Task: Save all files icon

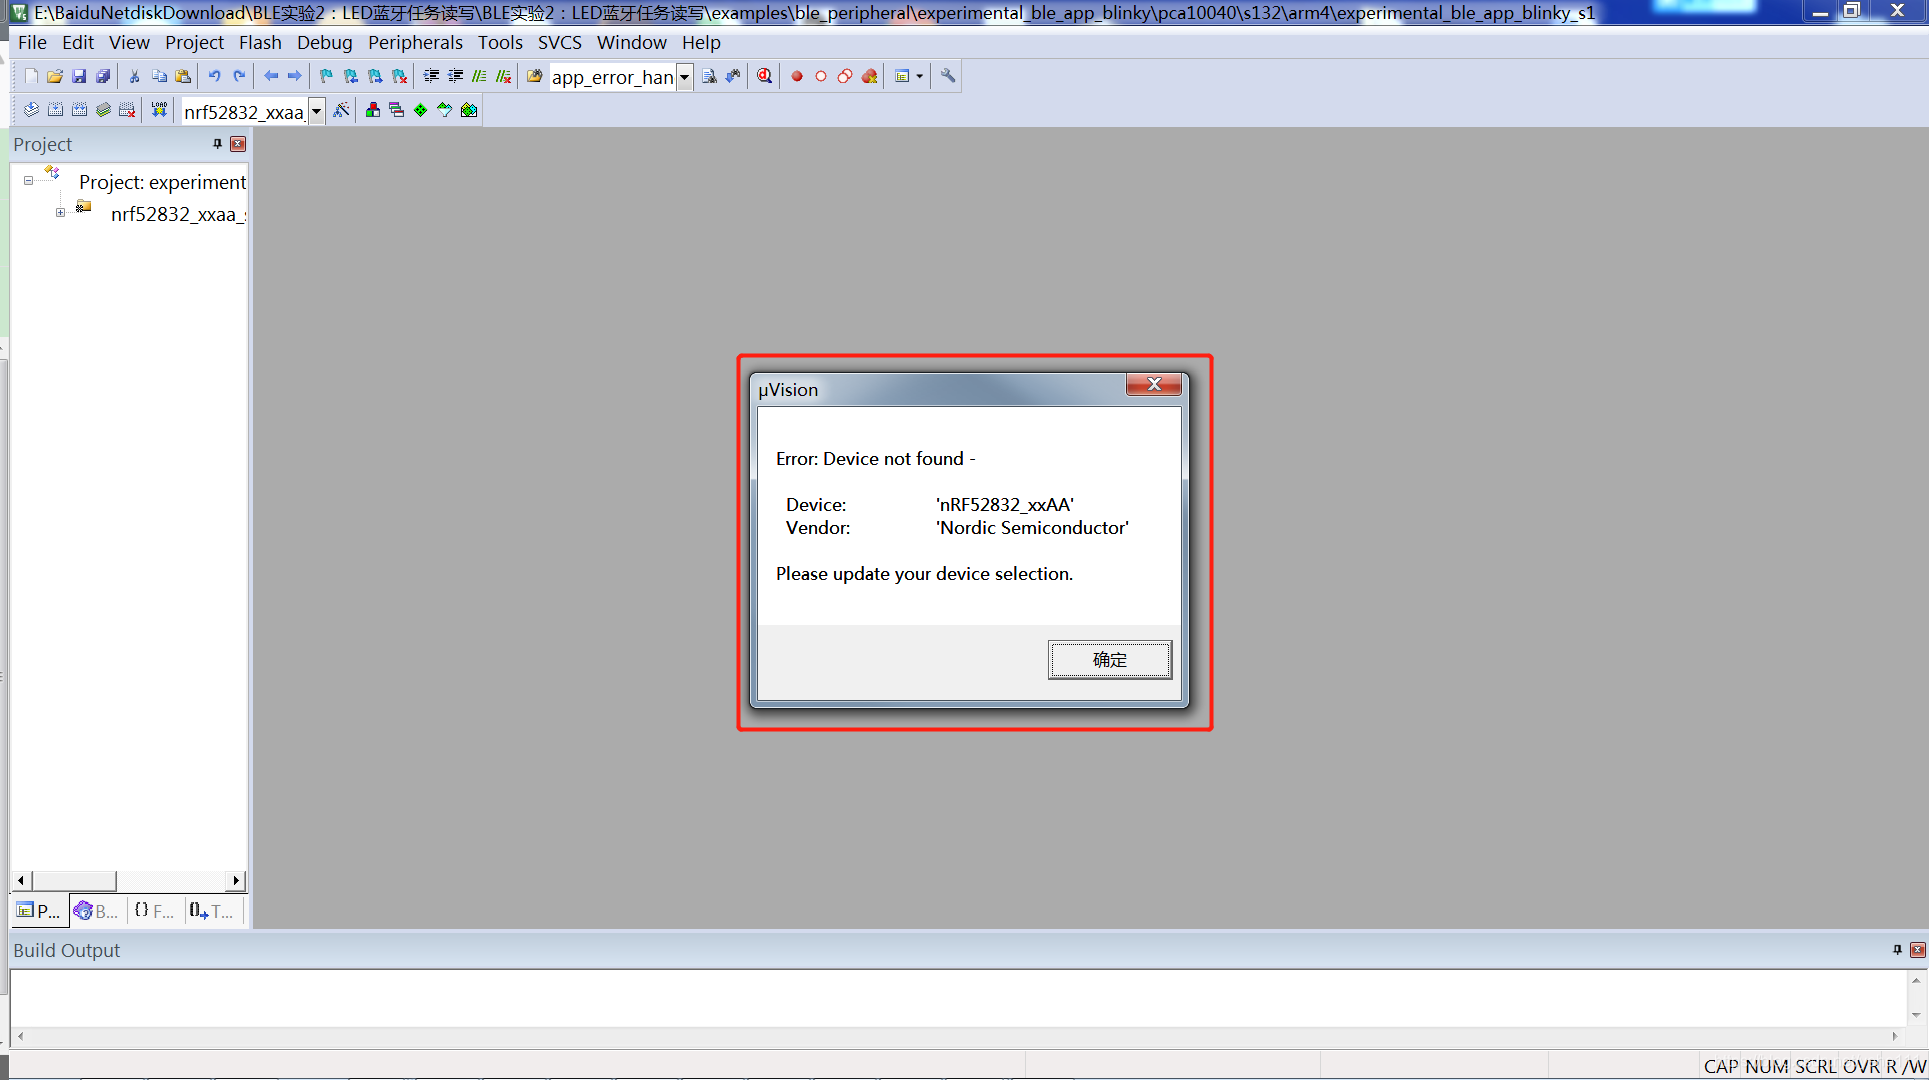Action: [x=103, y=76]
